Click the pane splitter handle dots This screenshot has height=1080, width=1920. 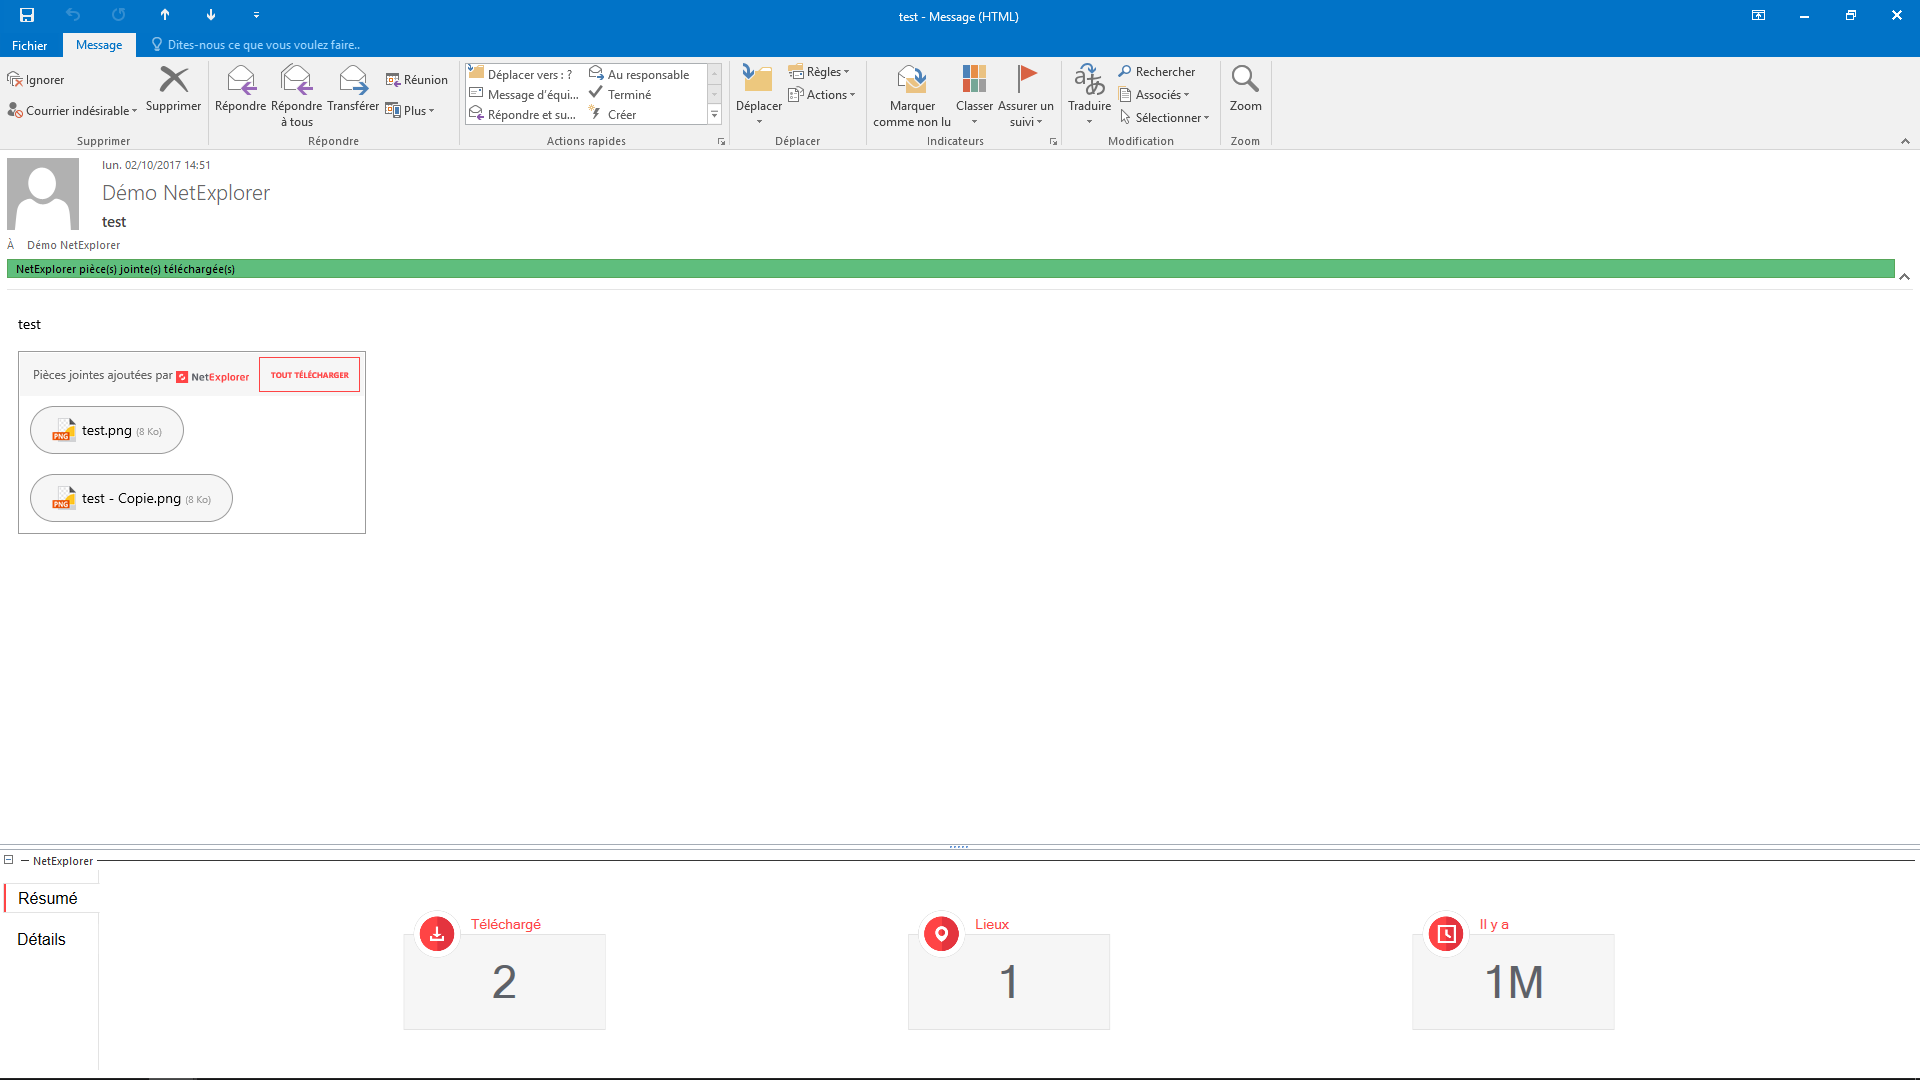[958, 847]
